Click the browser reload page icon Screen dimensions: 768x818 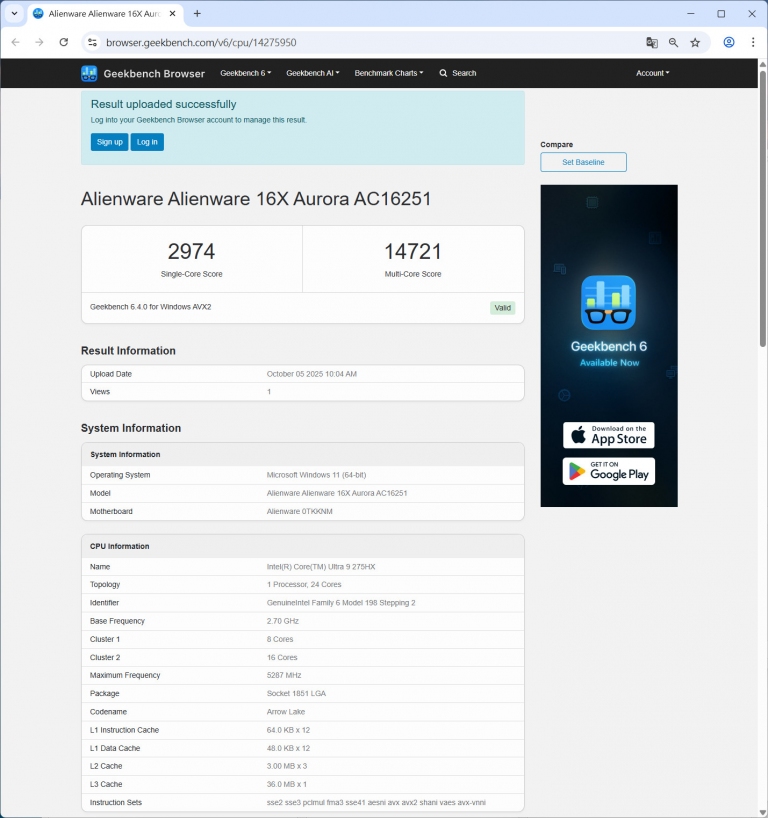pyautogui.click(x=64, y=43)
